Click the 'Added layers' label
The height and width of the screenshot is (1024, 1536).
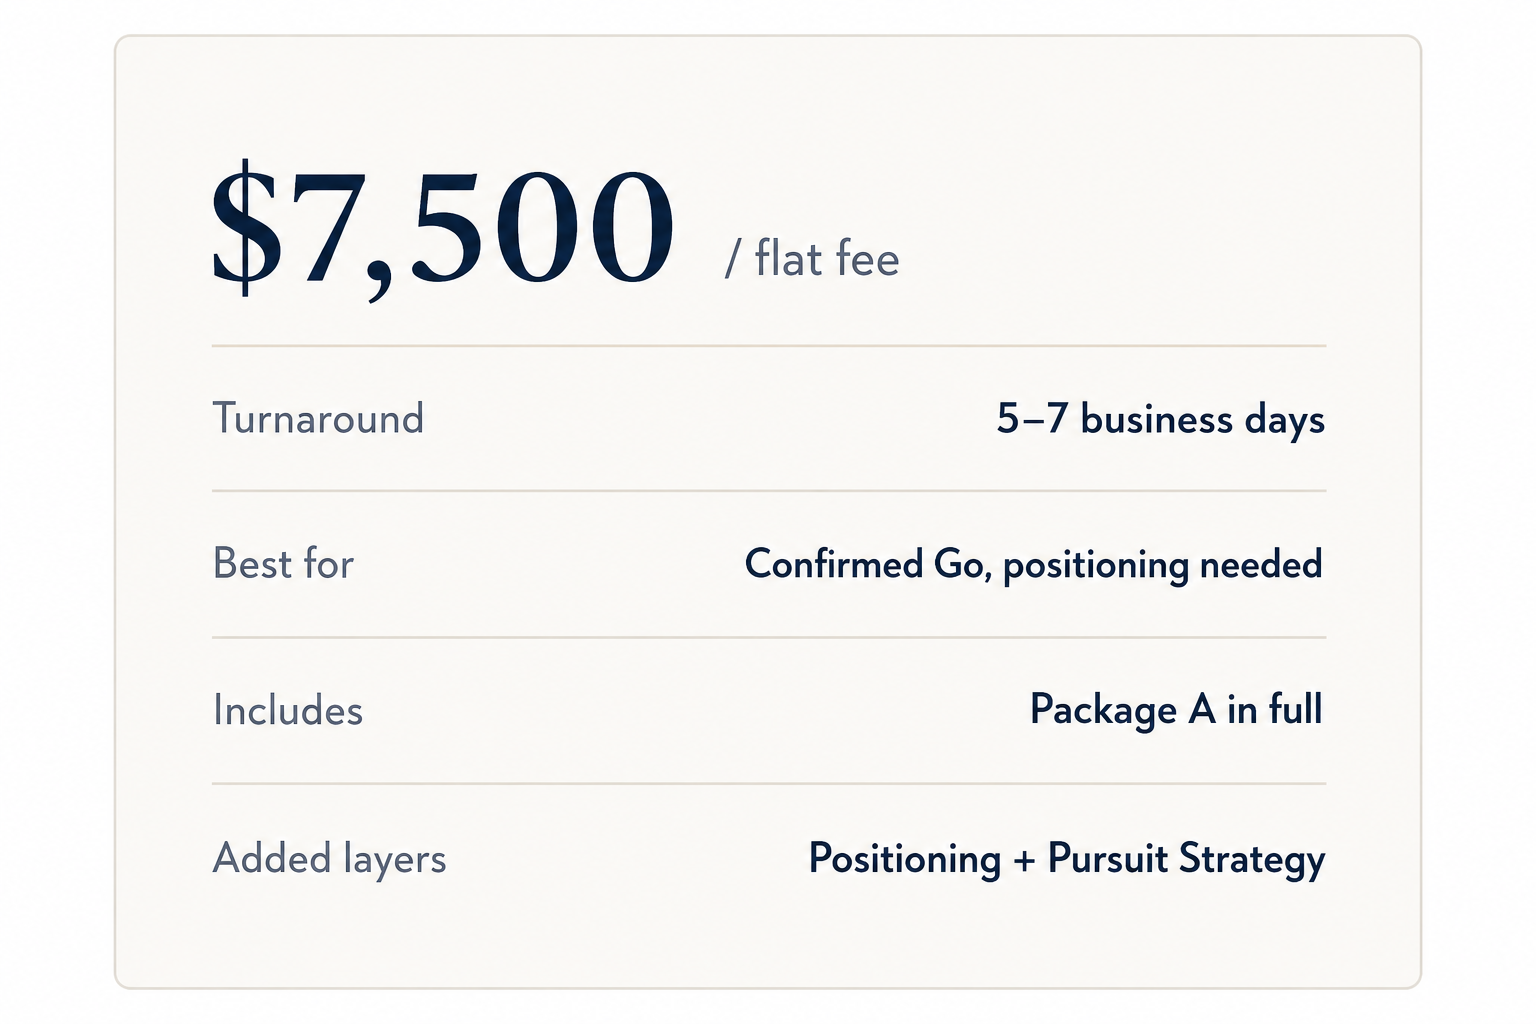click(x=329, y=860)
